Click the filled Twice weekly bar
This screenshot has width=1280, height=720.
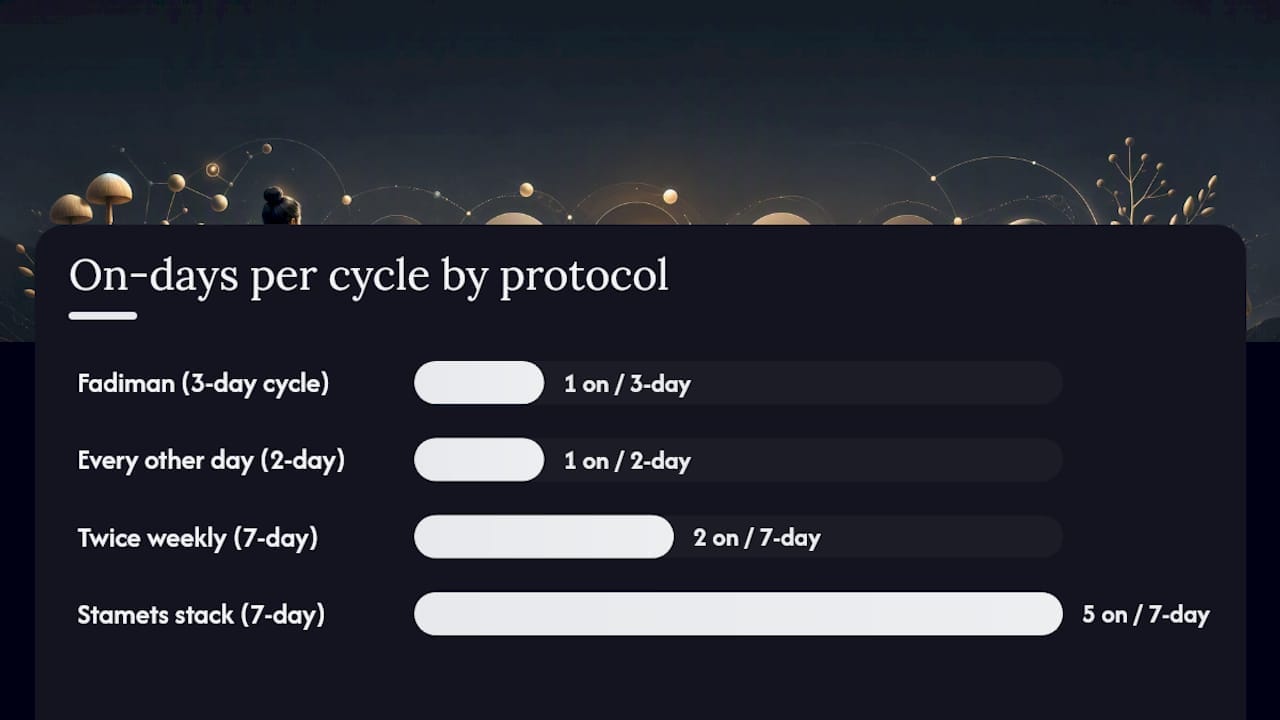click(x=544, y=537)
